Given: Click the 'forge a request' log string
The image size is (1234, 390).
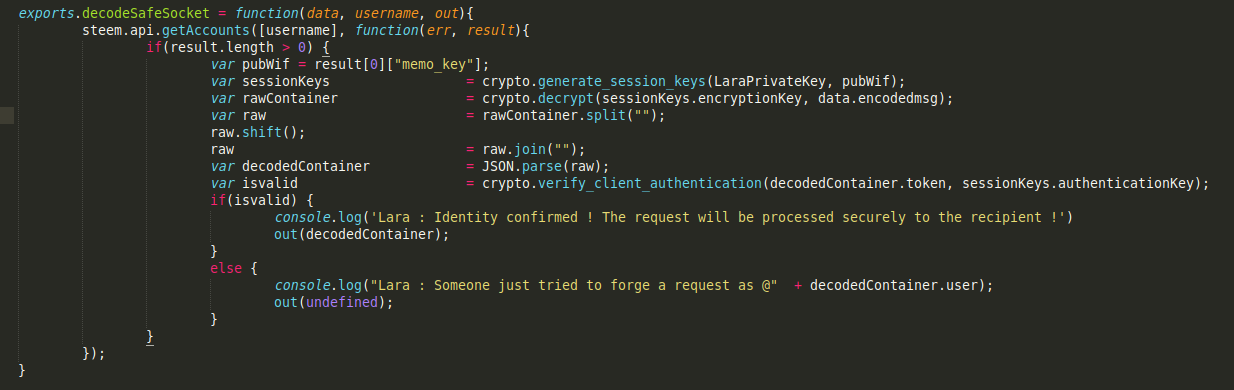Looking at the screenshot, I should (x=568, y=285).
